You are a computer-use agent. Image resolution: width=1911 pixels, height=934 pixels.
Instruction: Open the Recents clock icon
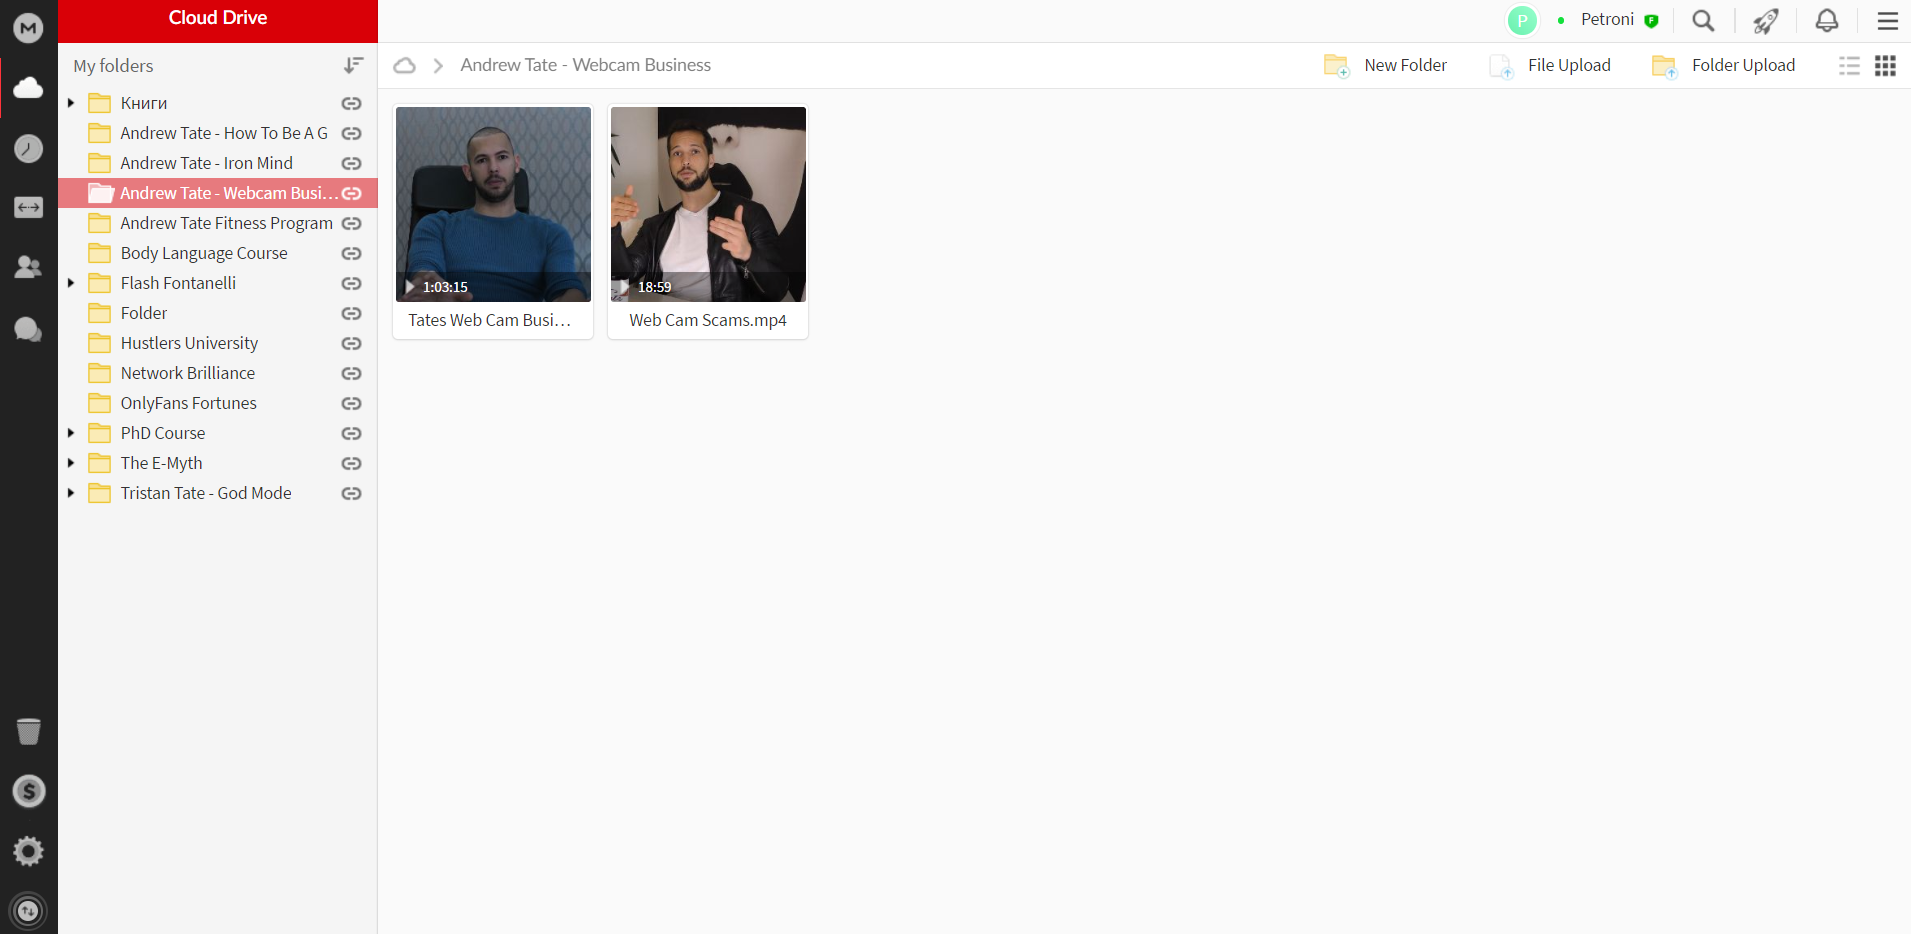click(28, 148)
